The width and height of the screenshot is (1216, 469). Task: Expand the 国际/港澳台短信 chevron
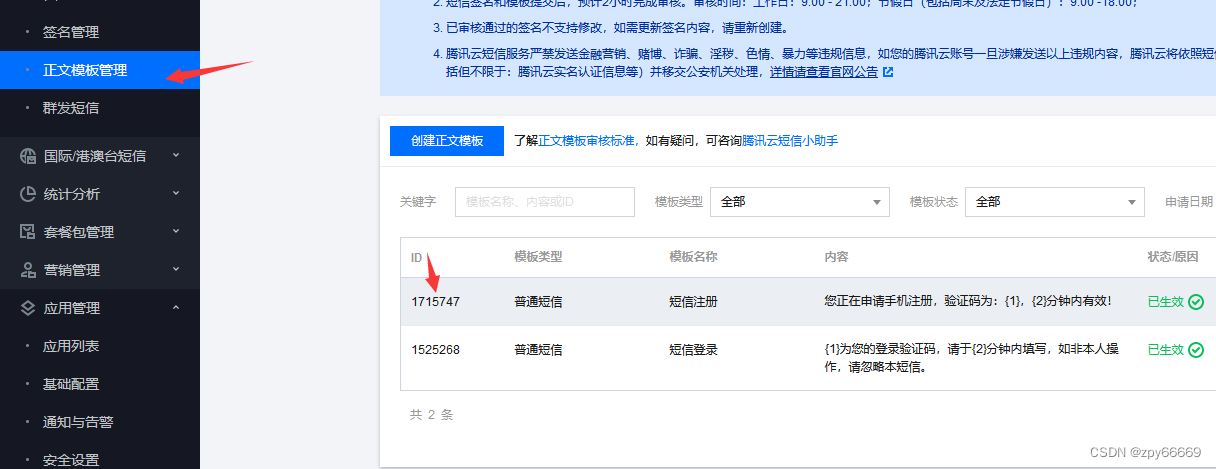click(176, 155)
